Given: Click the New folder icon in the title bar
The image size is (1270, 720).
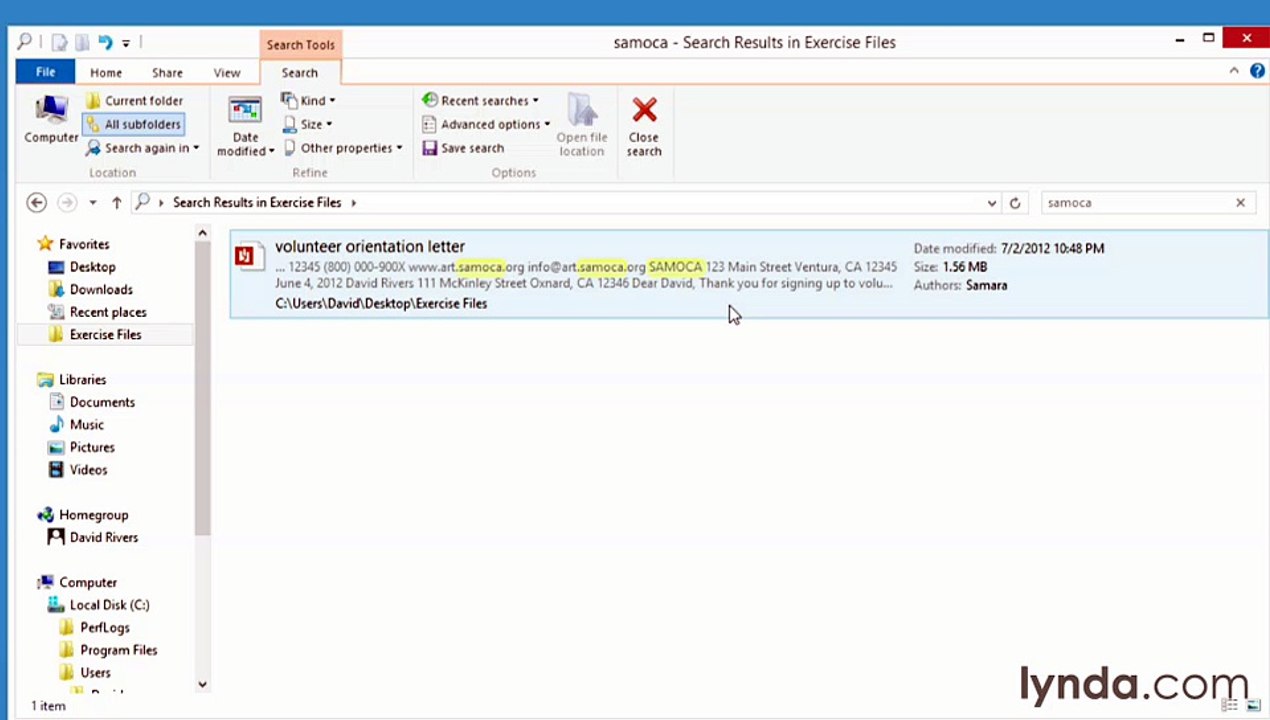Looking at the screenshot, I should tap(82, 42).
